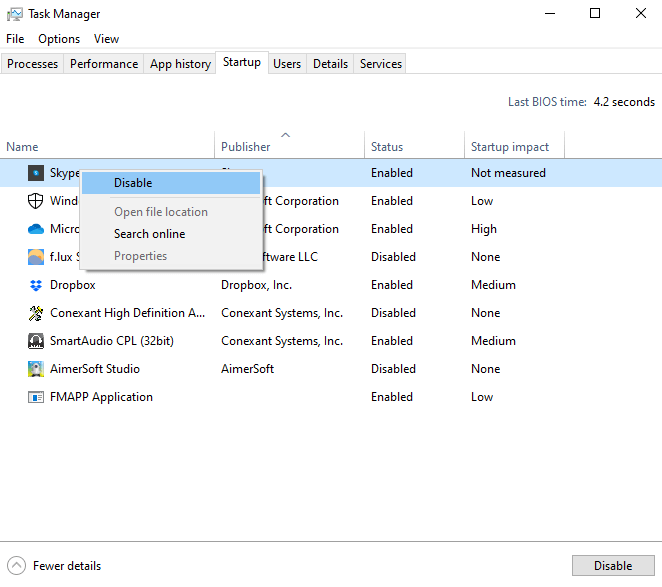Click the Microsoft OneDrive cloud icon
Image resolution: width=662 pixels, height=587 pixels.
[36, 229]
